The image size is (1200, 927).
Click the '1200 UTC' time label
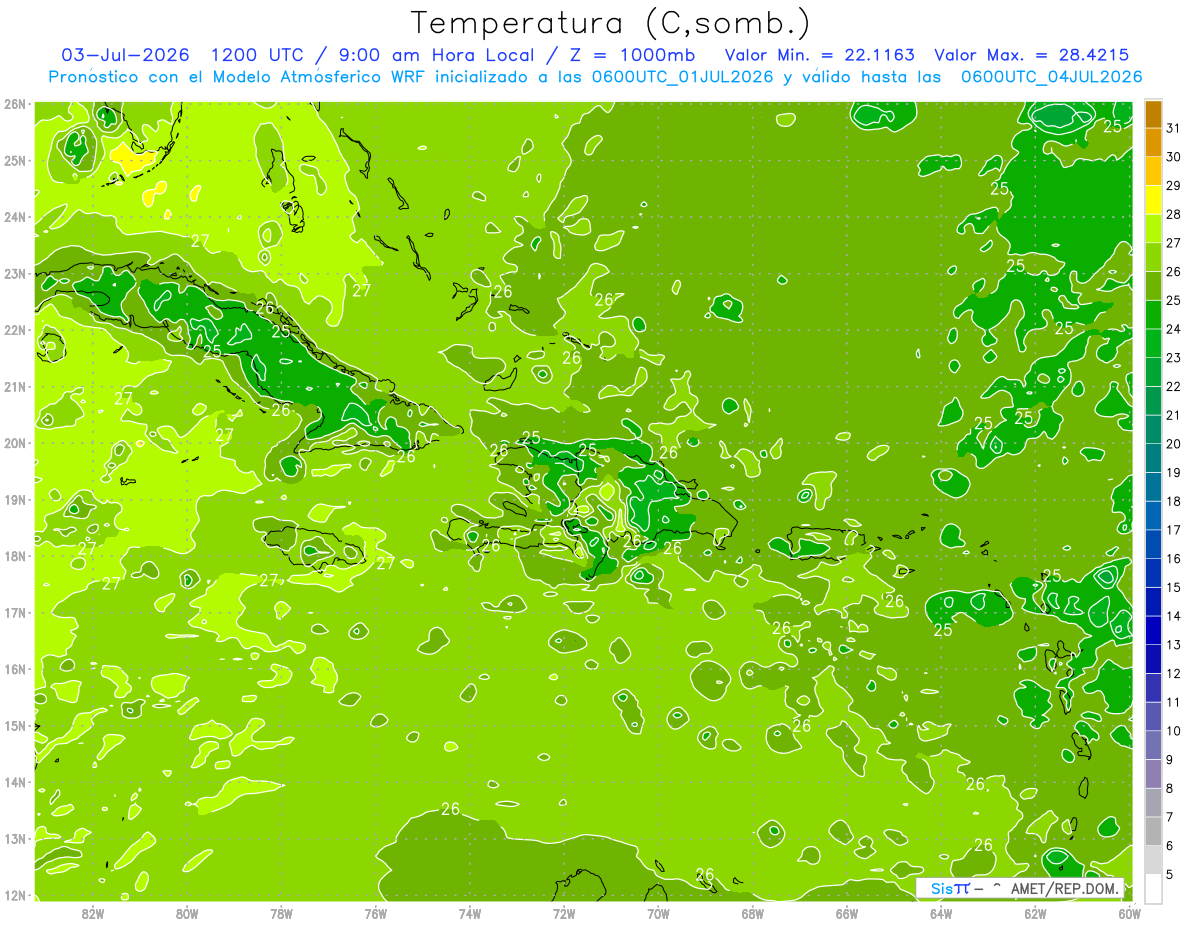[257, 54]
